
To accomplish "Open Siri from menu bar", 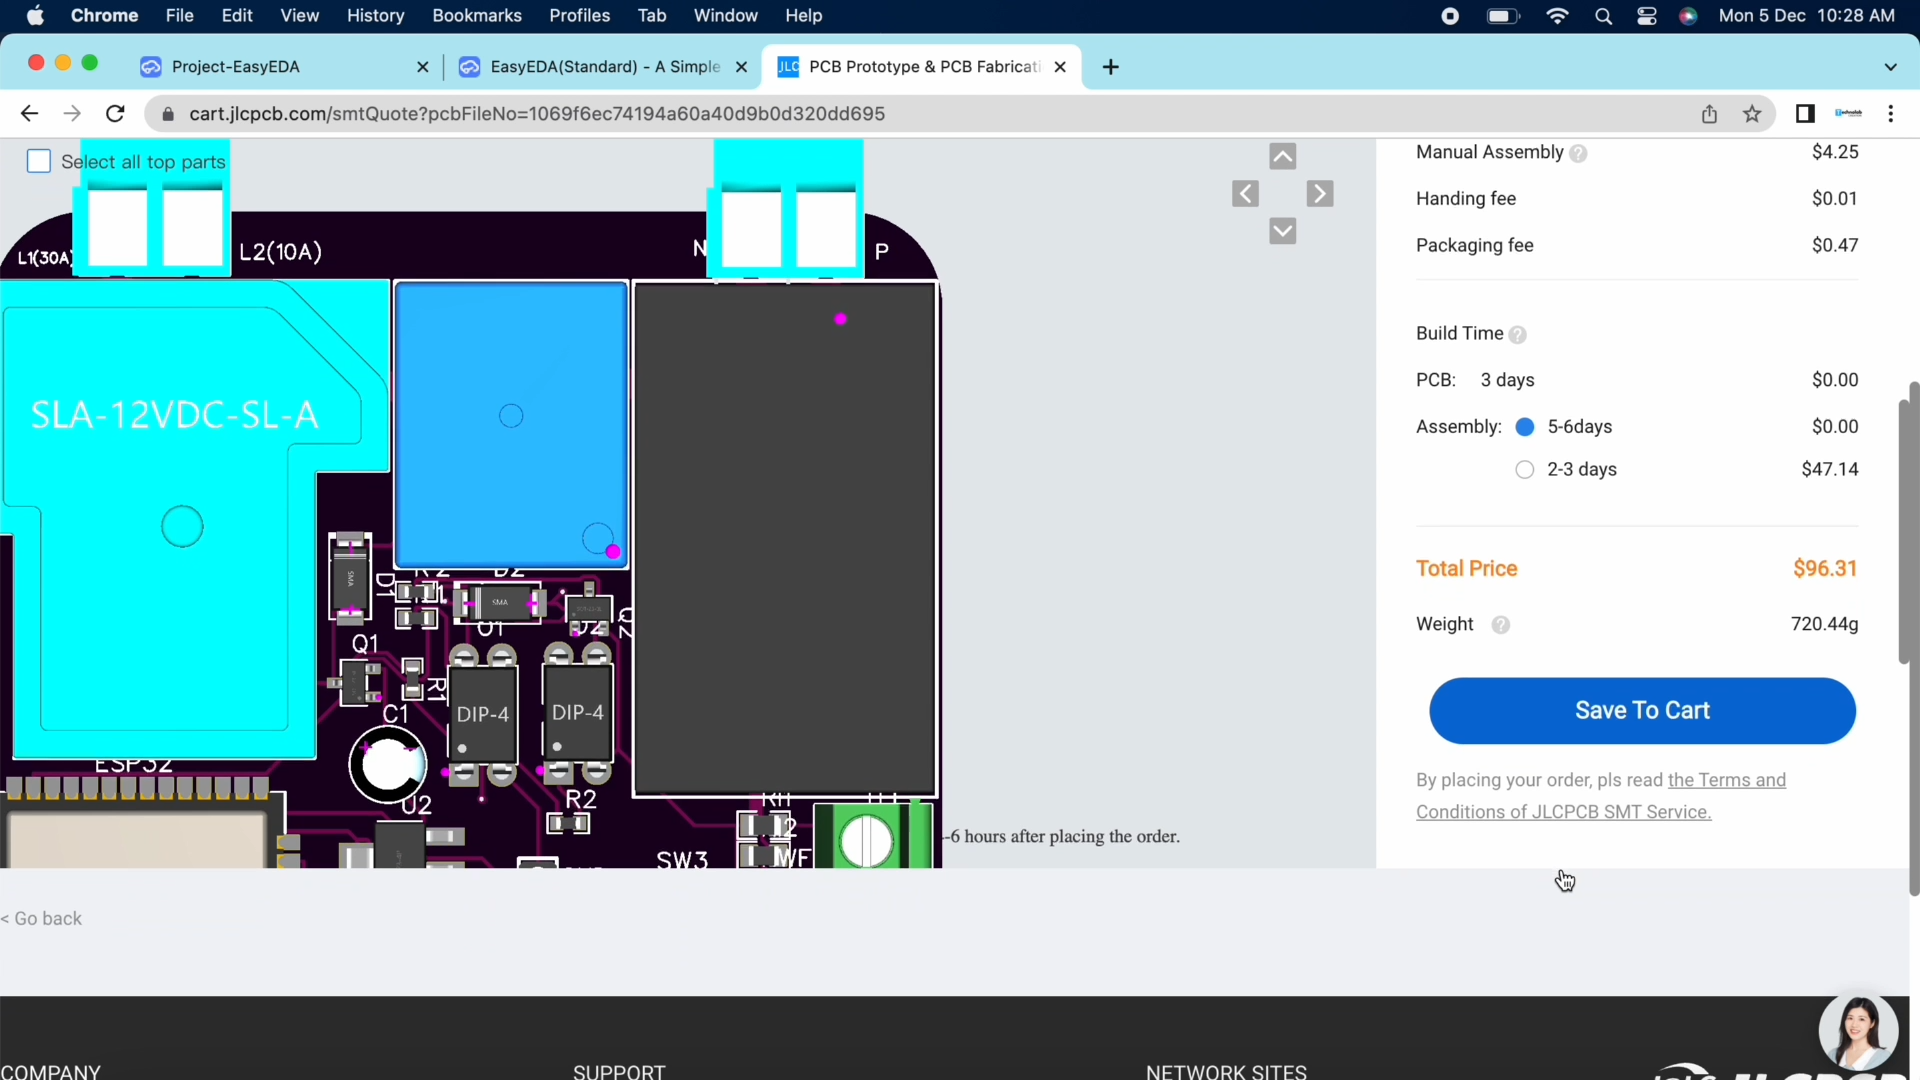I will (x=1688, y=16).
